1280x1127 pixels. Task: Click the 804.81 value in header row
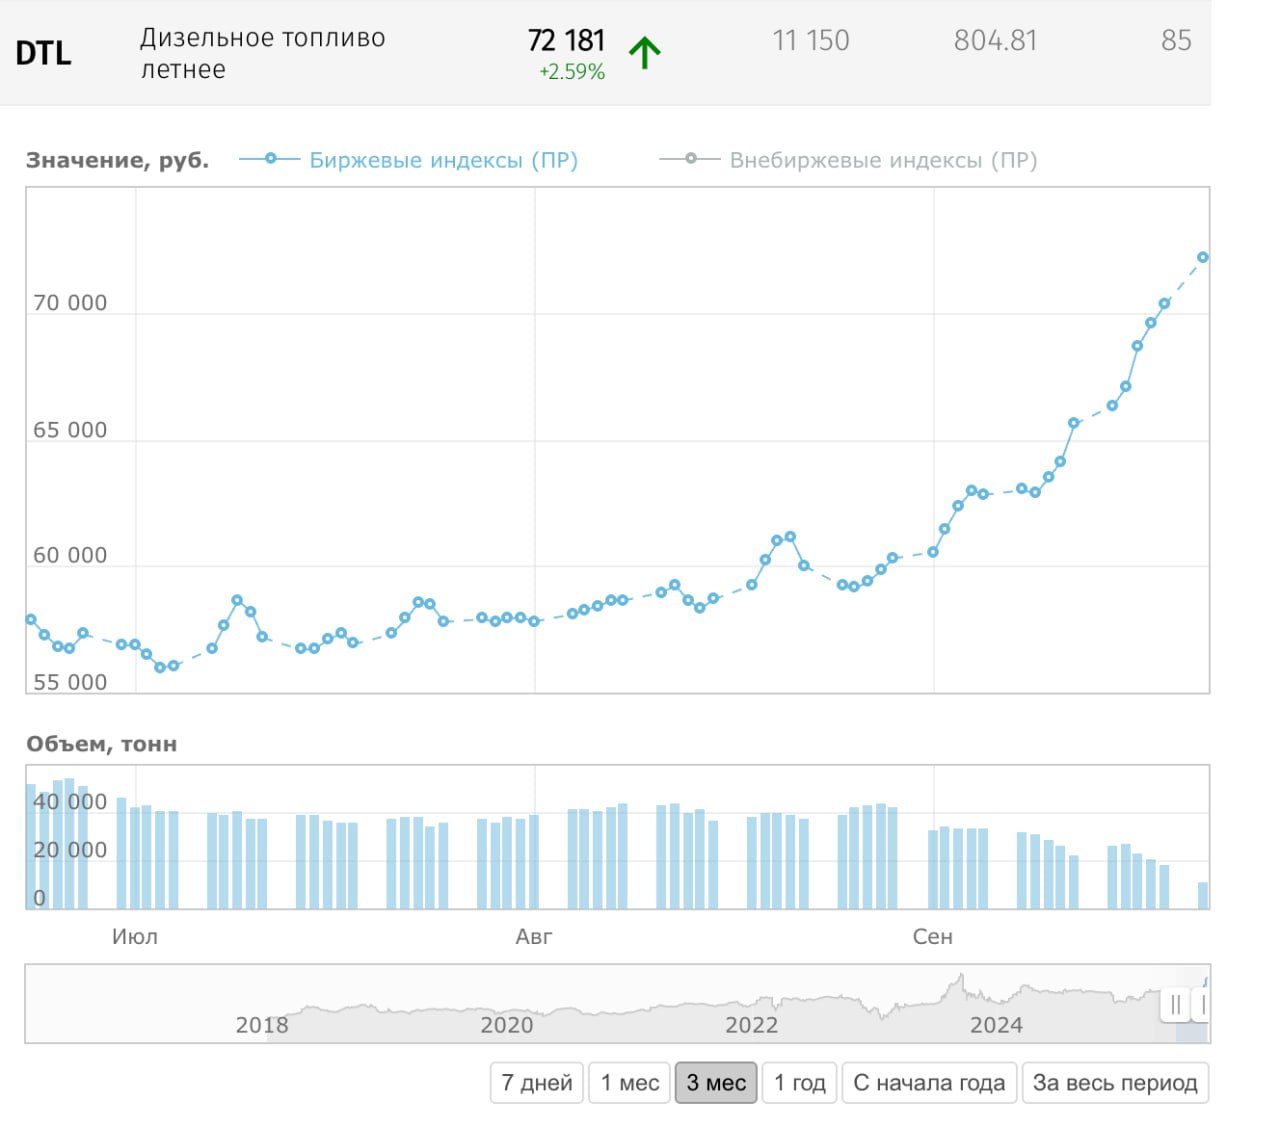coord(995,41)
